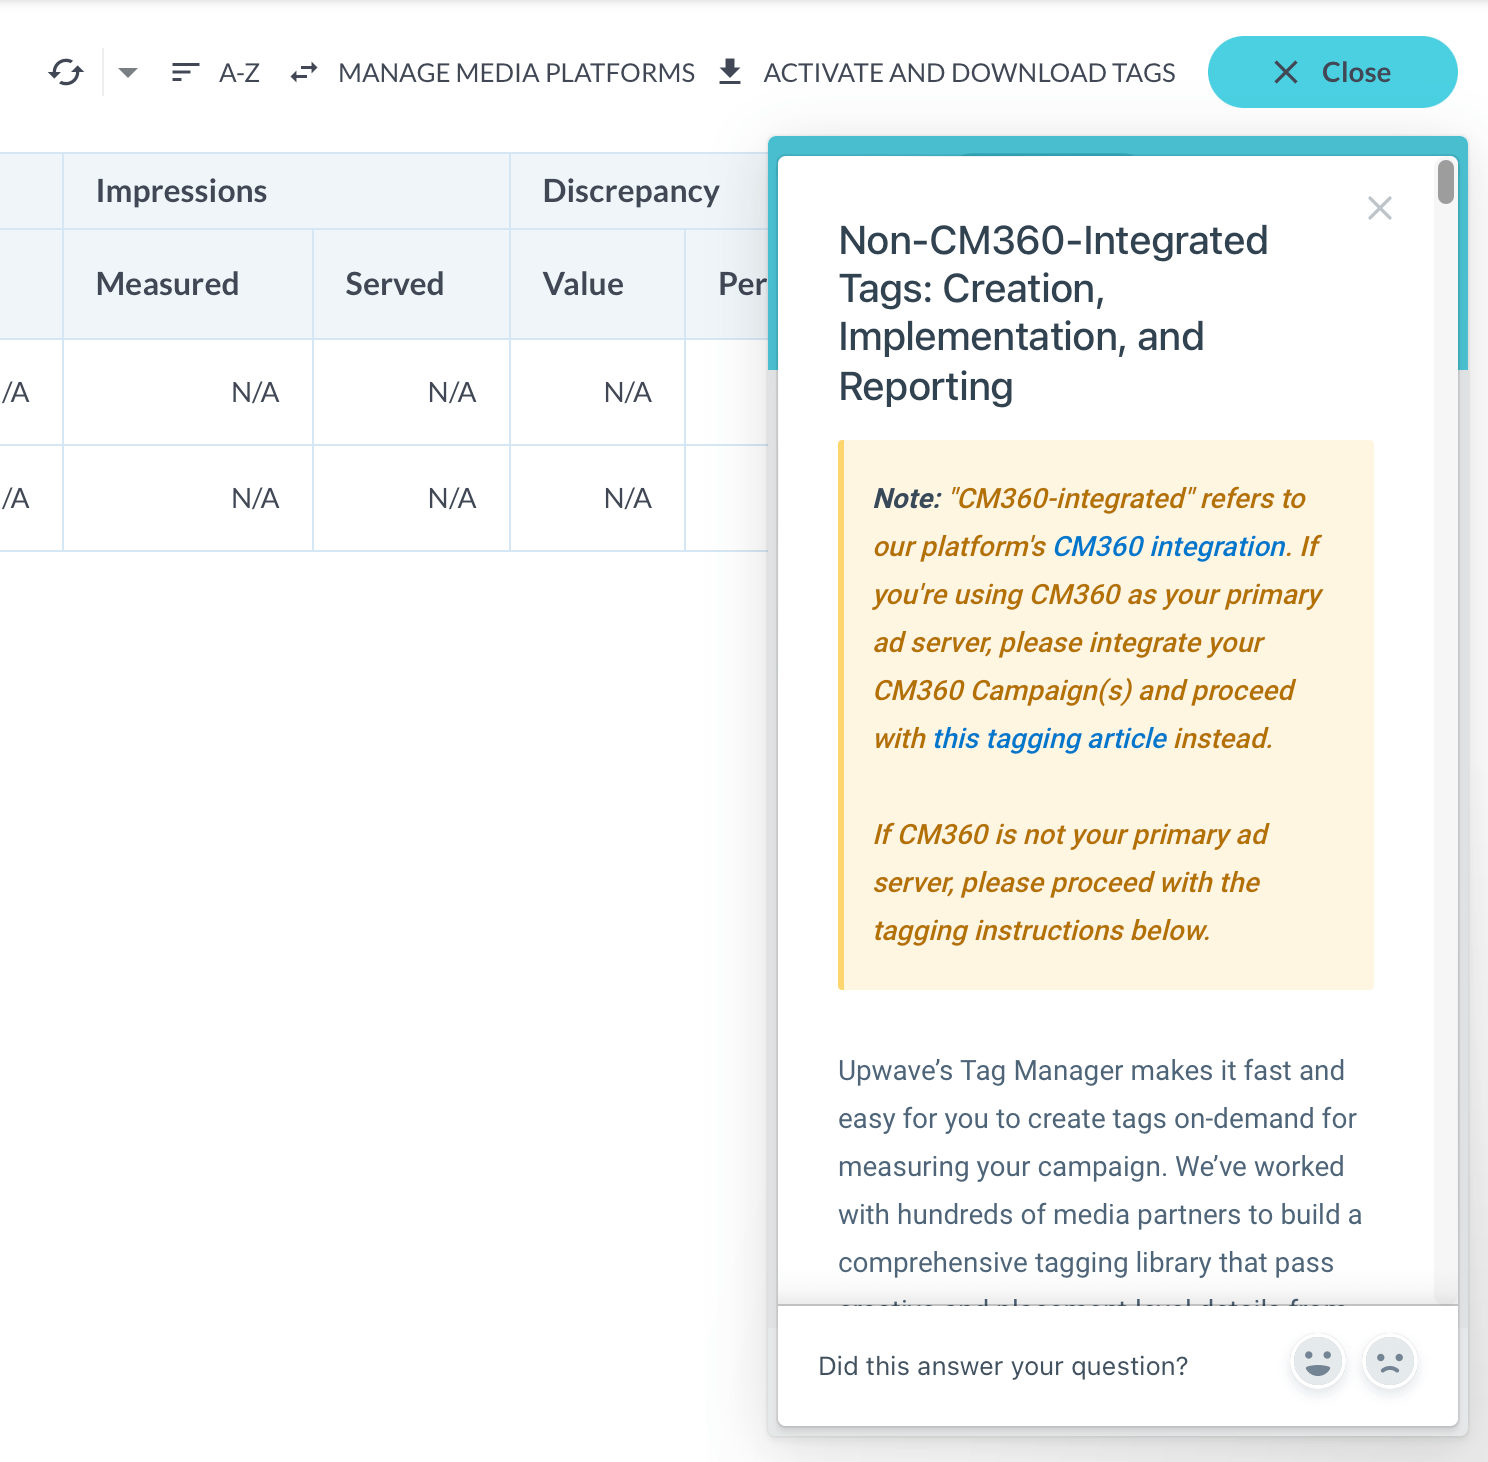Screen dimensions: 1488x1462
Task: Click 'Did this answer your question?' text
Action: (x=1003, y=1366)
